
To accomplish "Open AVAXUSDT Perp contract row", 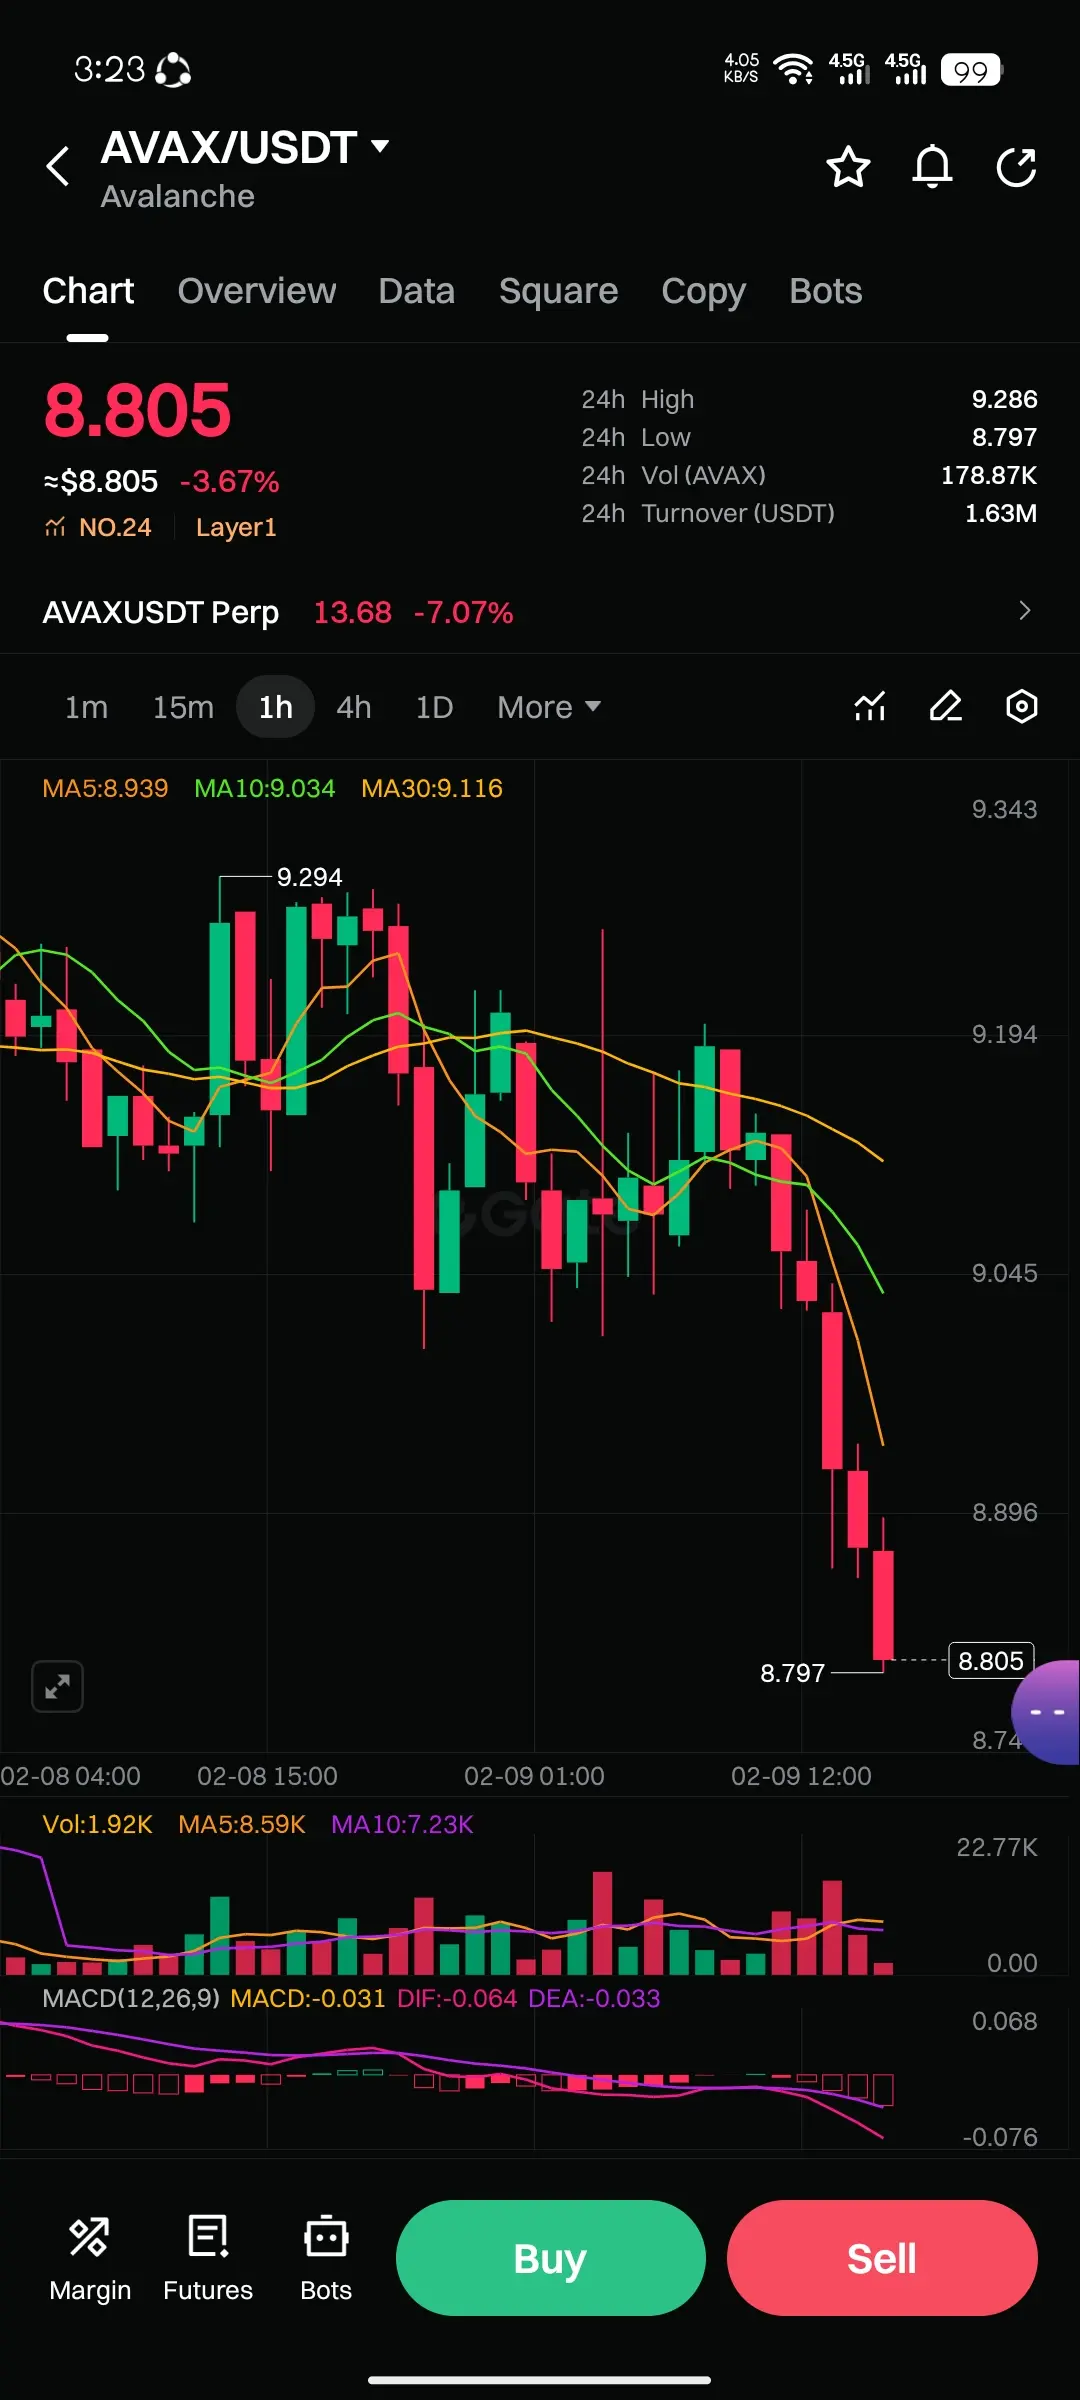I will (540, 611).
